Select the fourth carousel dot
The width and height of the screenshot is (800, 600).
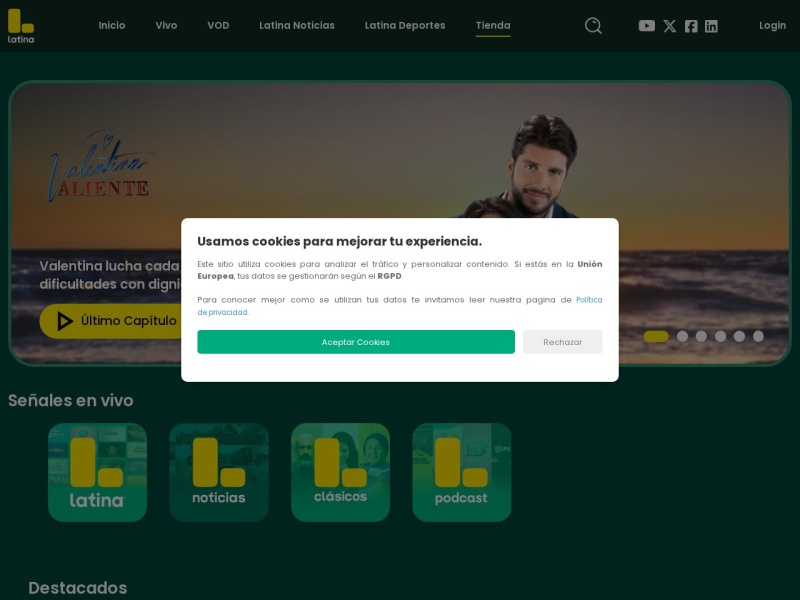[720, 336]
